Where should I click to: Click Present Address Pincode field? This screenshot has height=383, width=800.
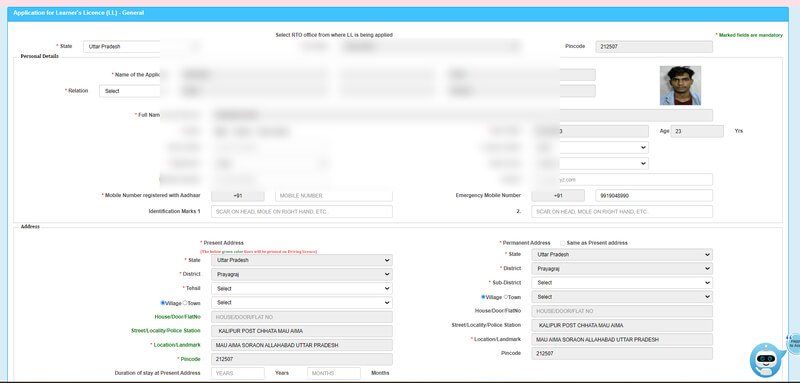pos(302,360)
